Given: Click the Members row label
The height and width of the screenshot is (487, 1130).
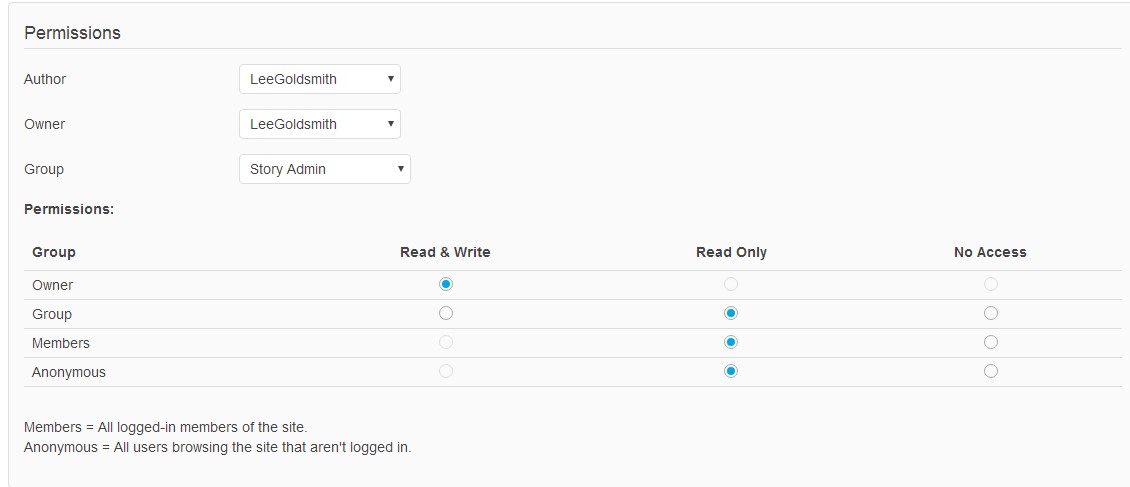Looking at the screenshot, I should pos(61,343).
